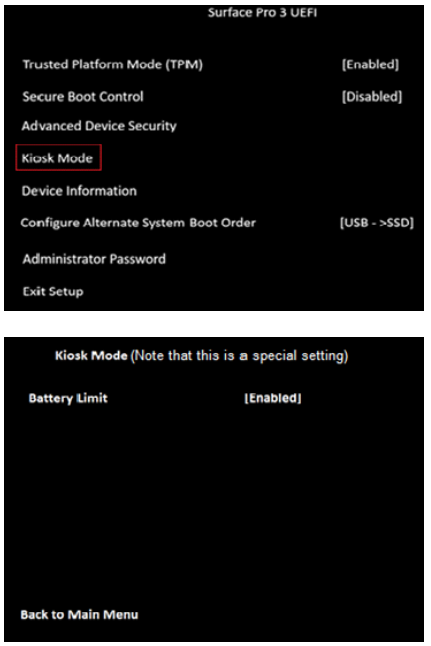Toggle Secure Boot Disabled value
Screen dimensions: 431x646
[372, 97]
